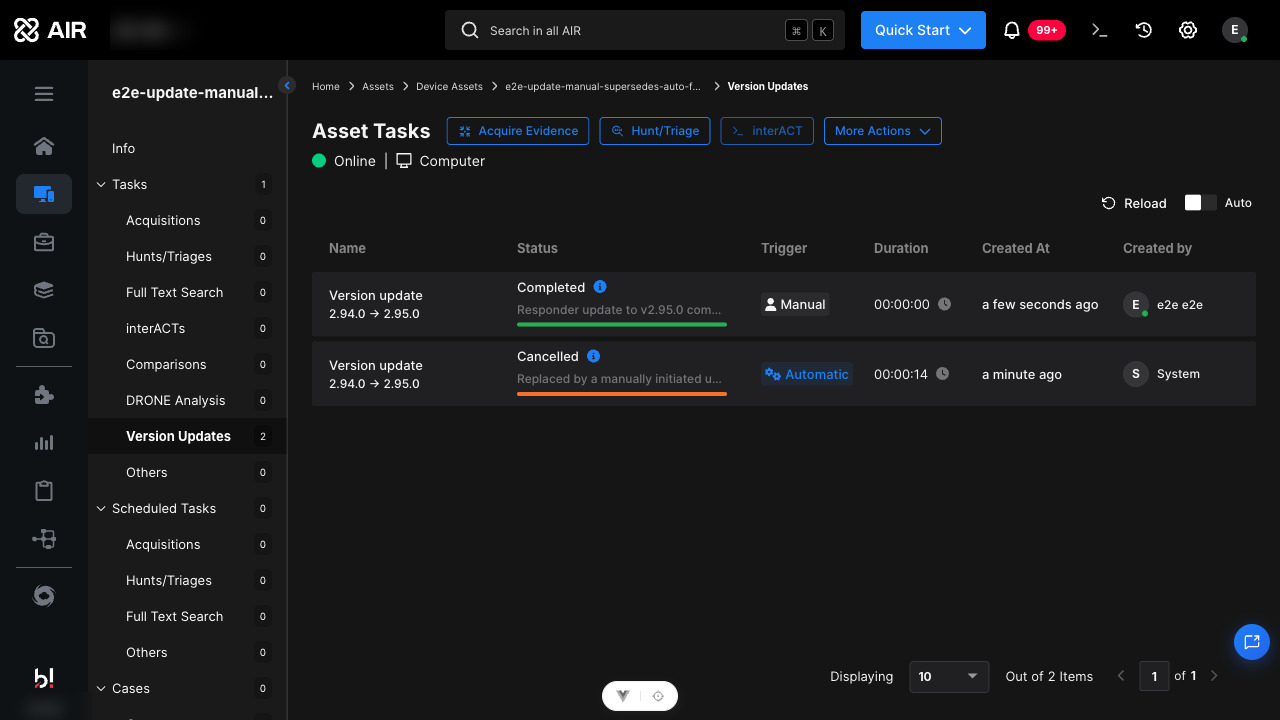This screenshot has width=1280, height=720.
Task: Open the network hierarchy icon in left rail
Action: (x=44, y=539)
